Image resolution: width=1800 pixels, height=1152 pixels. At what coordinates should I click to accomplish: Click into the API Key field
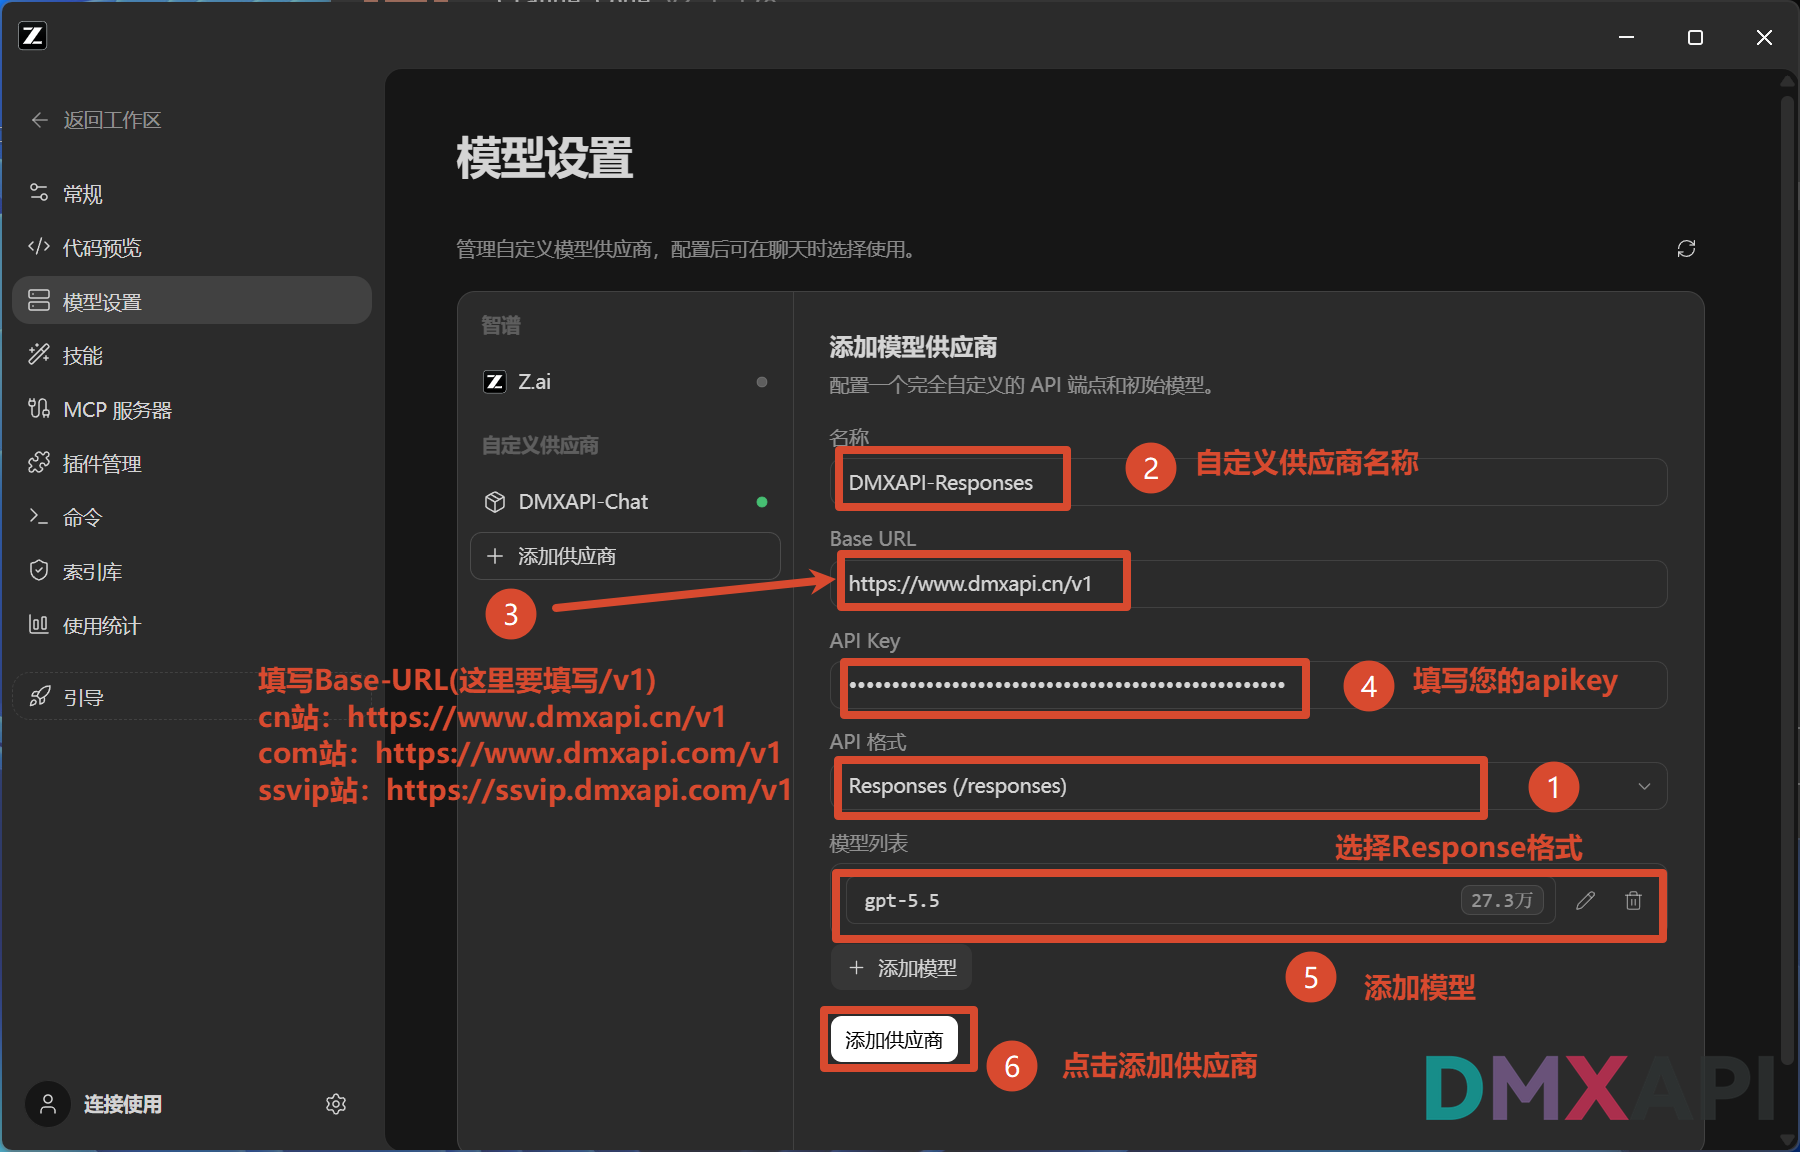point(1248,685)
